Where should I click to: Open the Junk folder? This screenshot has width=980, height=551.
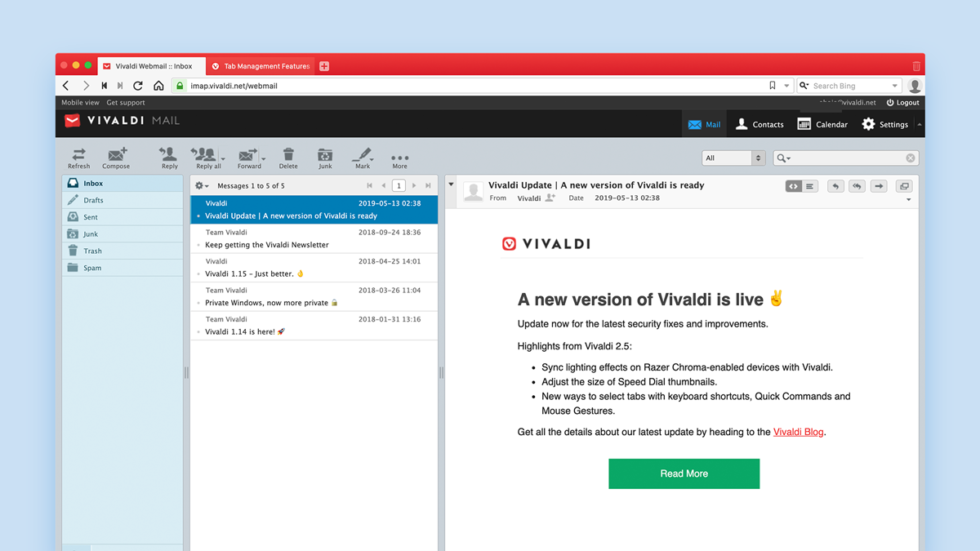(123, 234)
